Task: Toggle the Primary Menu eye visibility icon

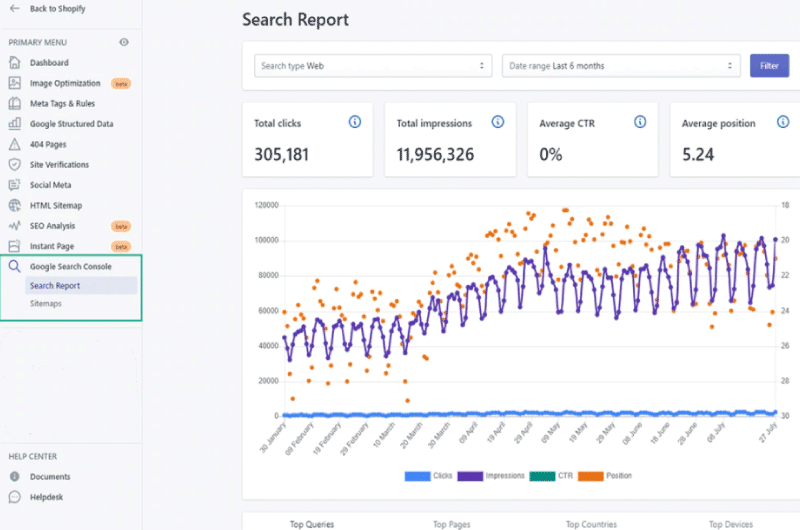Action: click(x=124, y=42)
